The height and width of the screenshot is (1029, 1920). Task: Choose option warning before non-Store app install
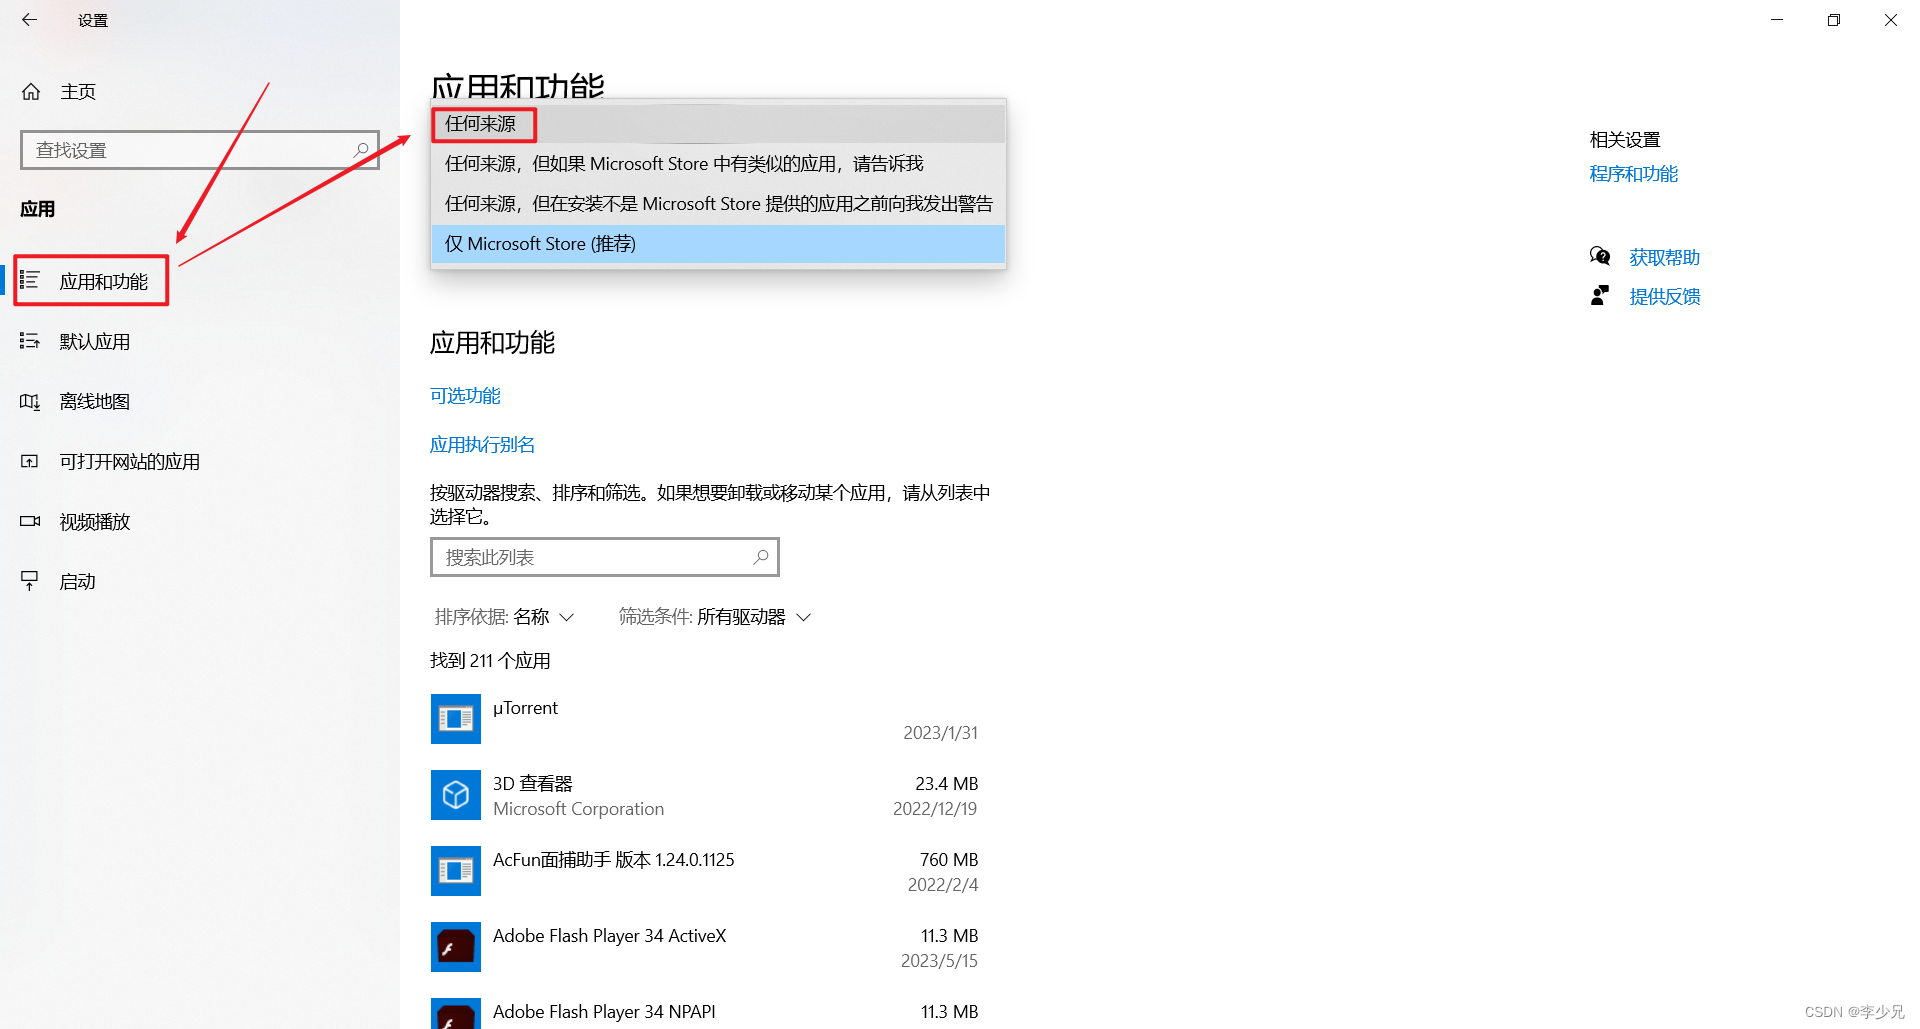[718, 204]
